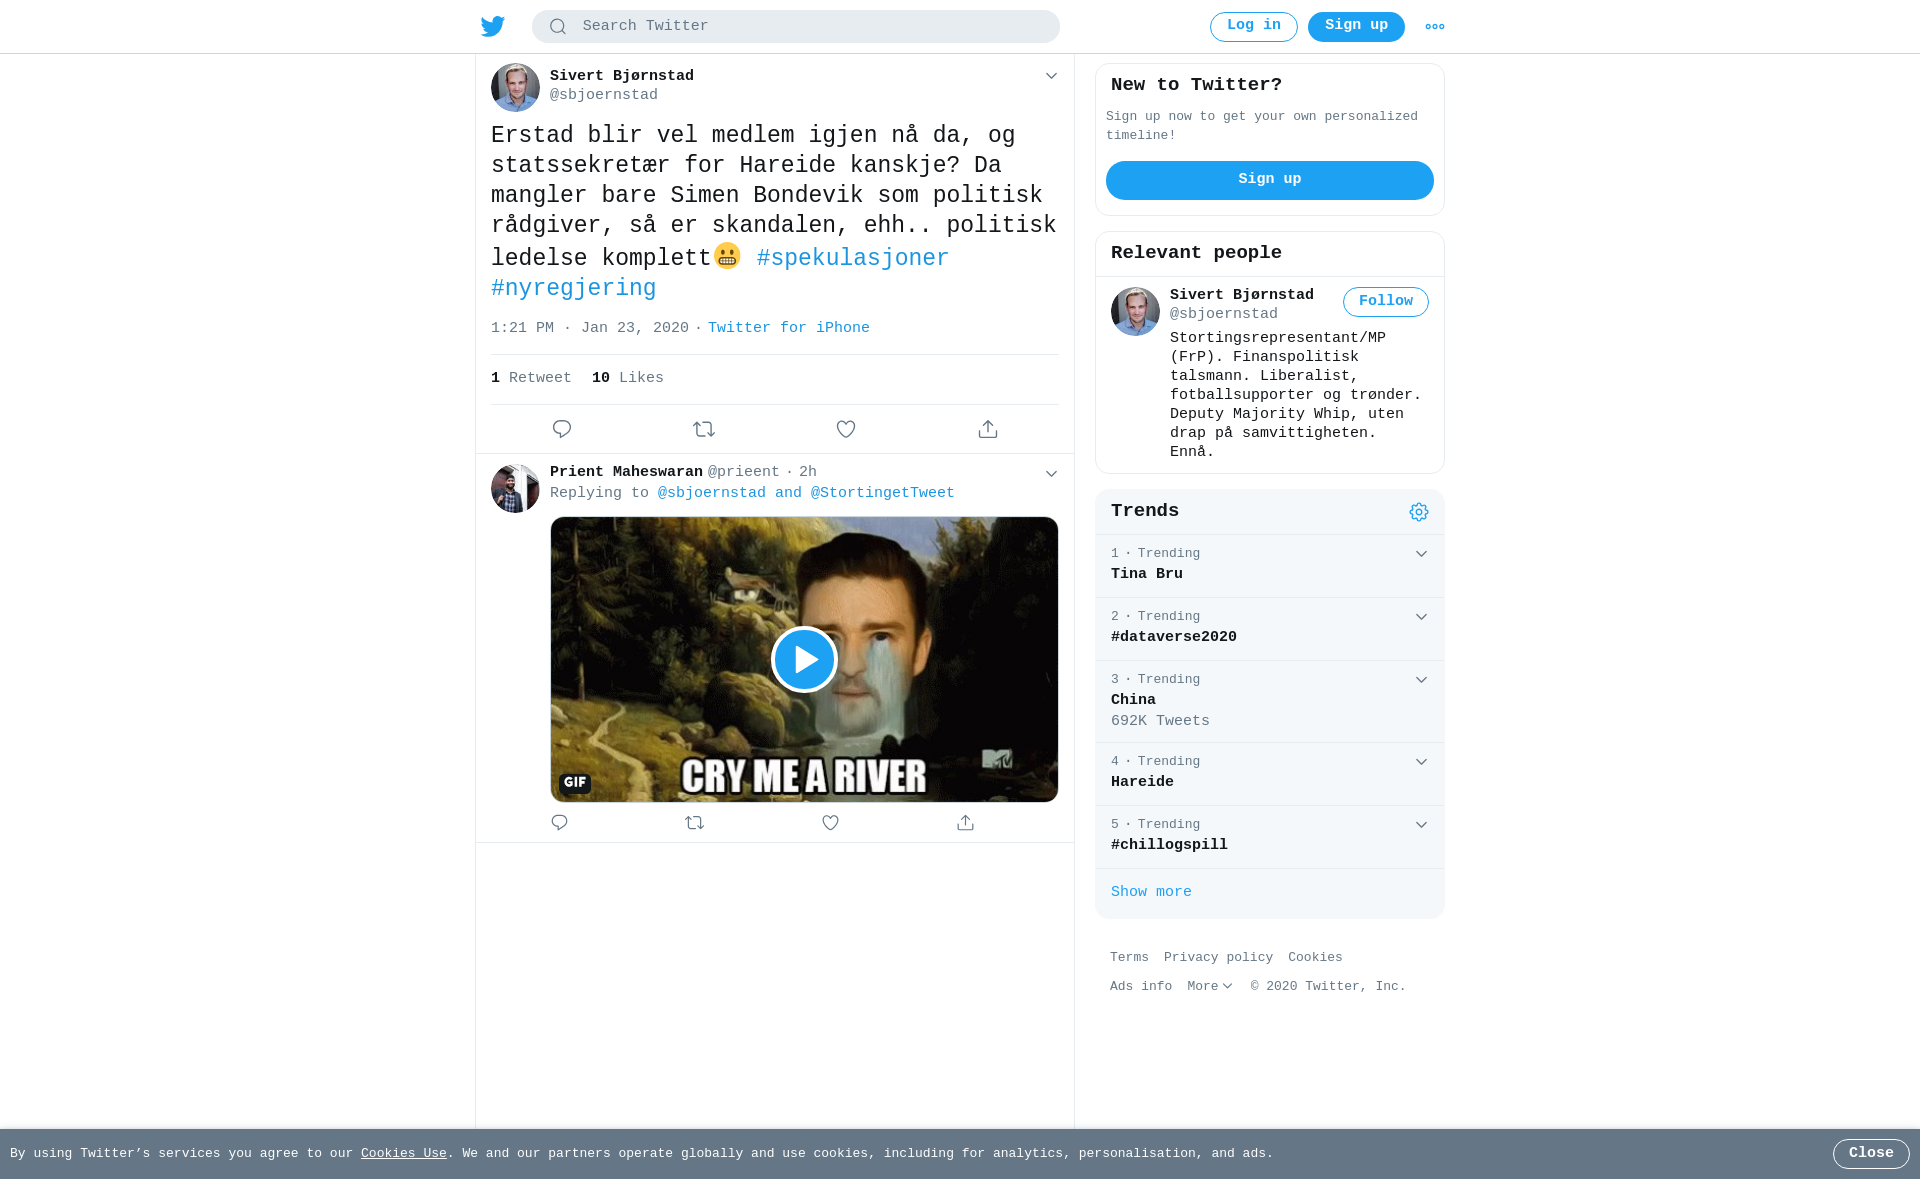The width and height of the screenshot is (1920, 1179).
Task: Reply to Sivert Bjørnstad's main tweet
Action: point(562,429)
